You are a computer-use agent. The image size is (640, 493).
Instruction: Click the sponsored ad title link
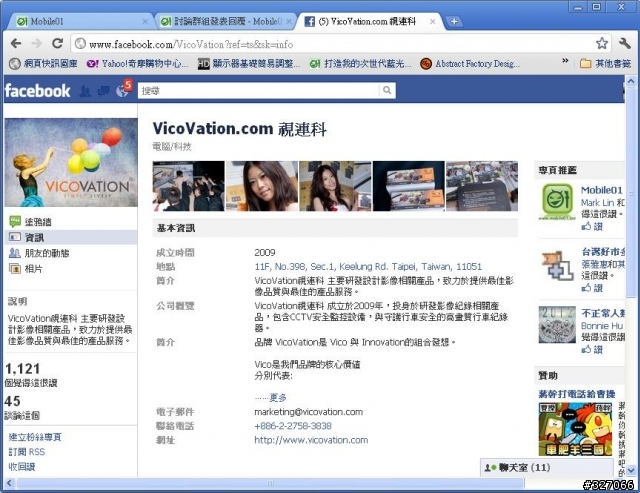[577, 394]
